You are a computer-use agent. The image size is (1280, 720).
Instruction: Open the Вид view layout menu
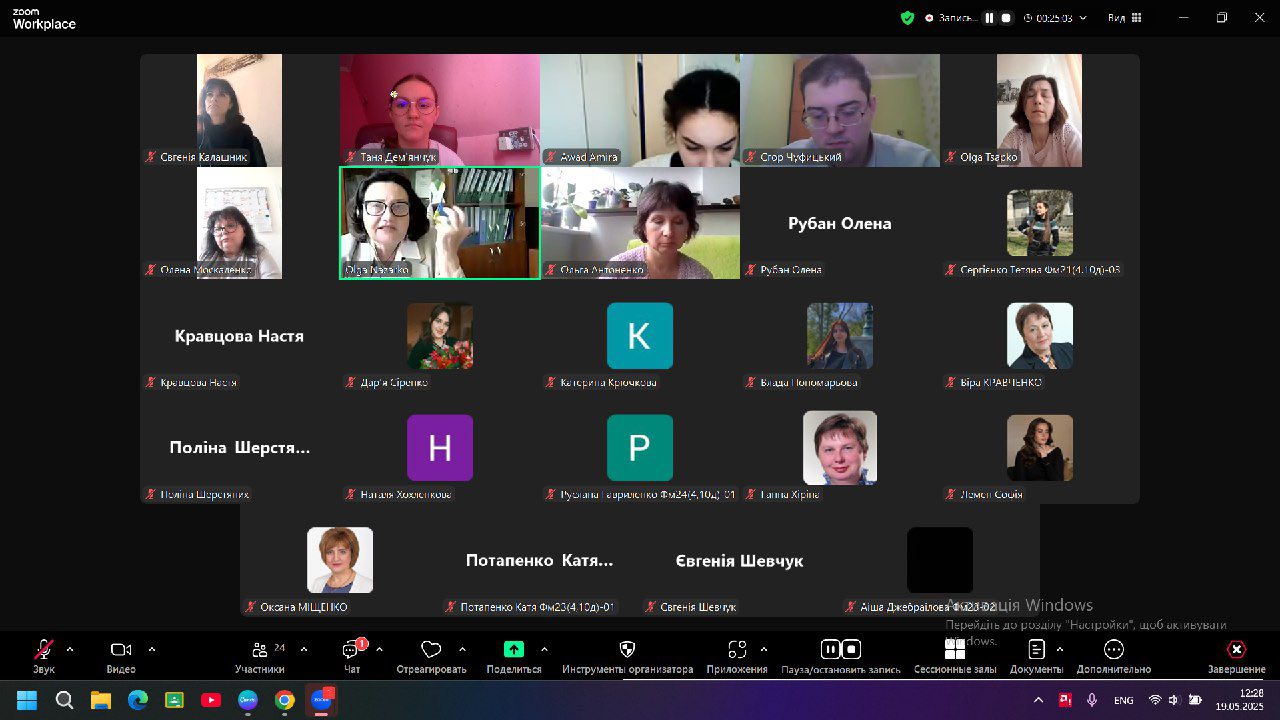coord(1124,18)
